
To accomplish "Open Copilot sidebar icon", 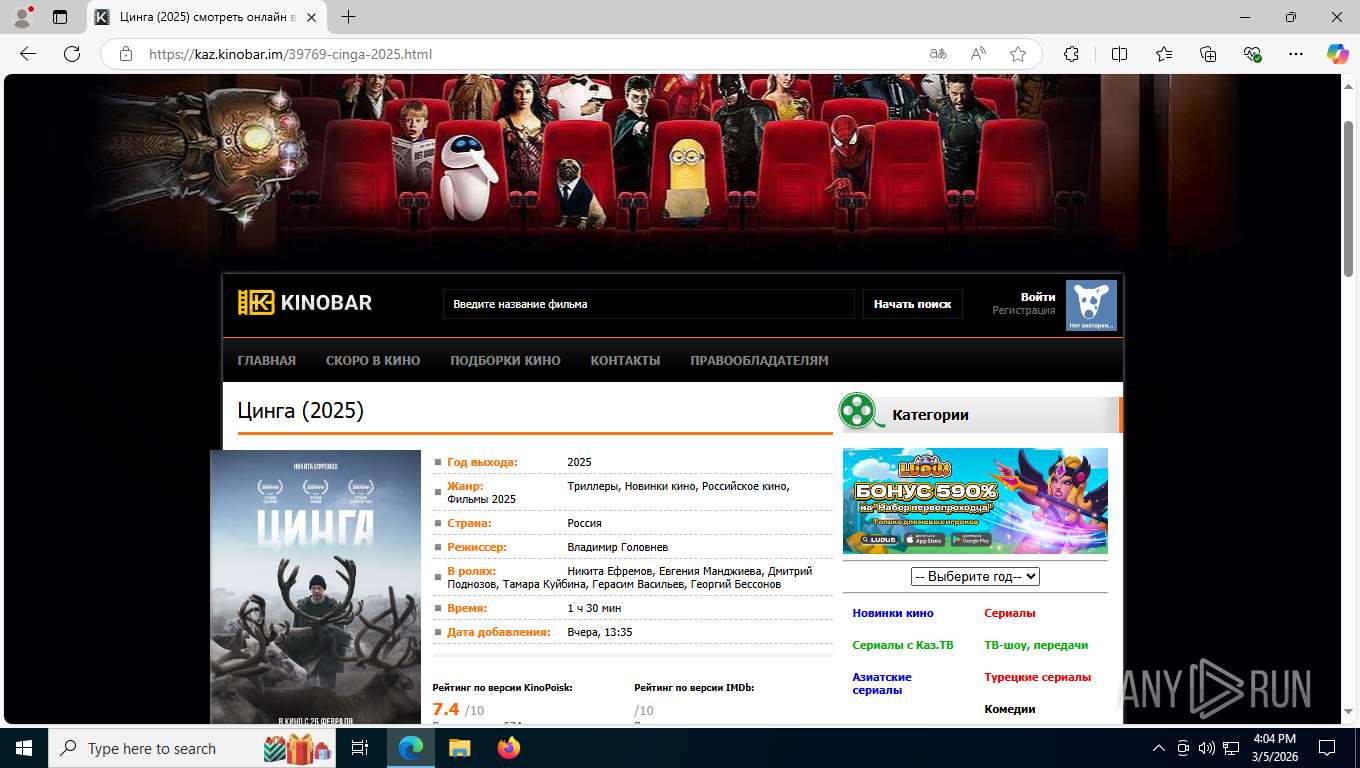I will (1338, 54).
